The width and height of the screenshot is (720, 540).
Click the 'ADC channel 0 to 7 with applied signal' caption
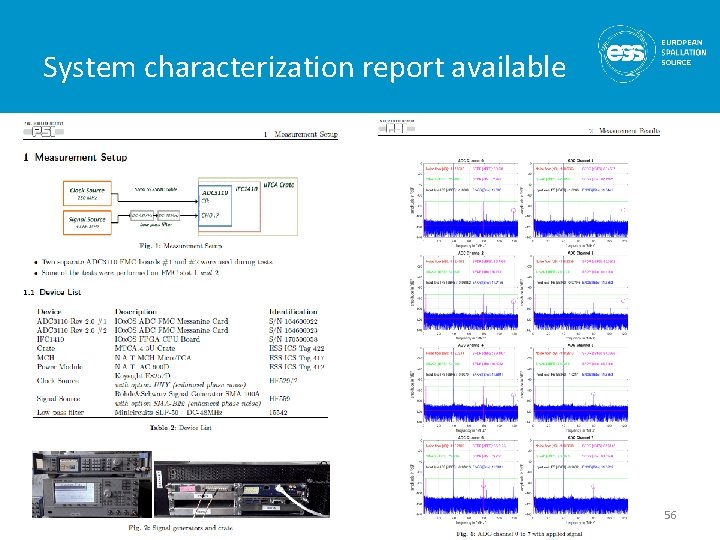[519, 534]
